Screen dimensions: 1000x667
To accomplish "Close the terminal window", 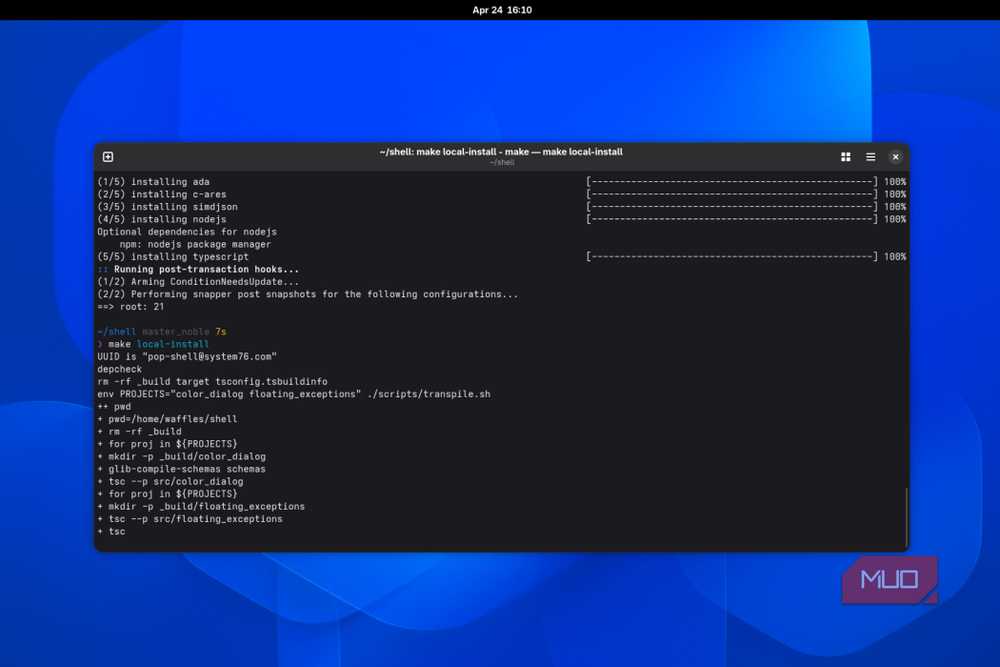I will 895,157.
